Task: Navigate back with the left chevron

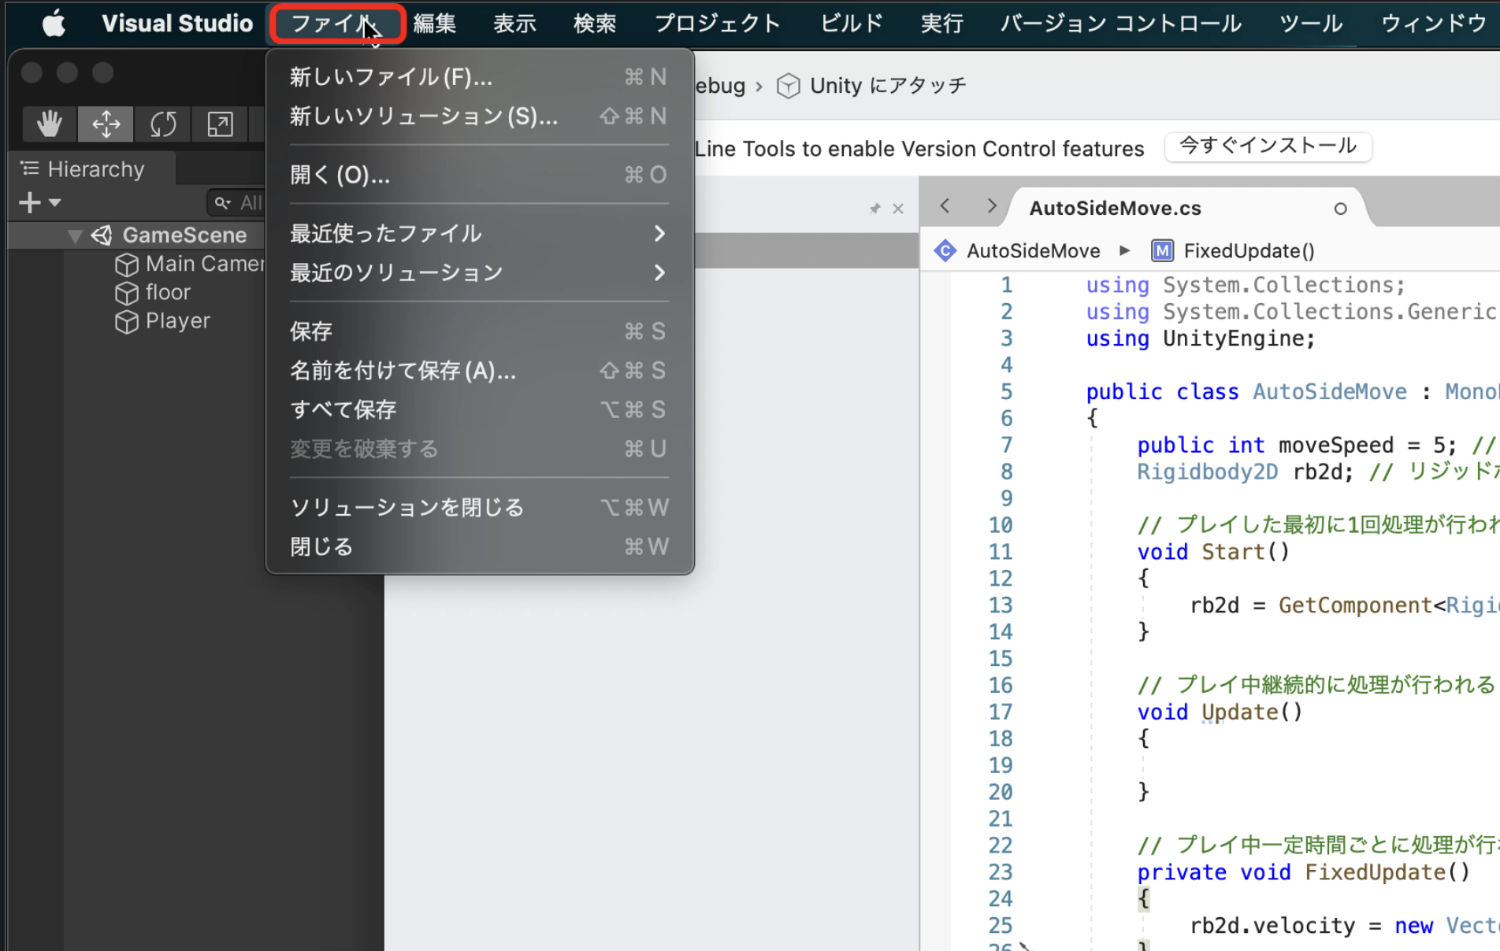Action: click(x=945, y=206)
